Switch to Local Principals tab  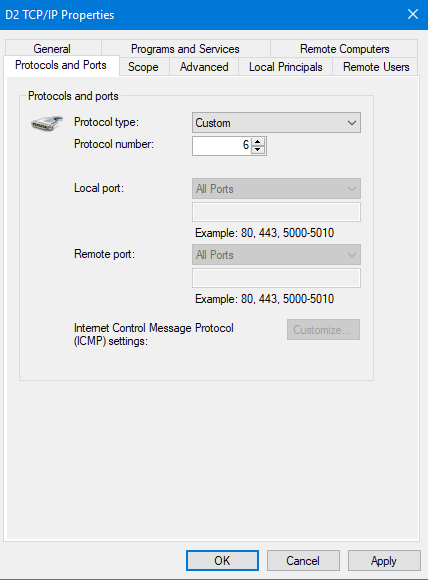pos(286,67)
